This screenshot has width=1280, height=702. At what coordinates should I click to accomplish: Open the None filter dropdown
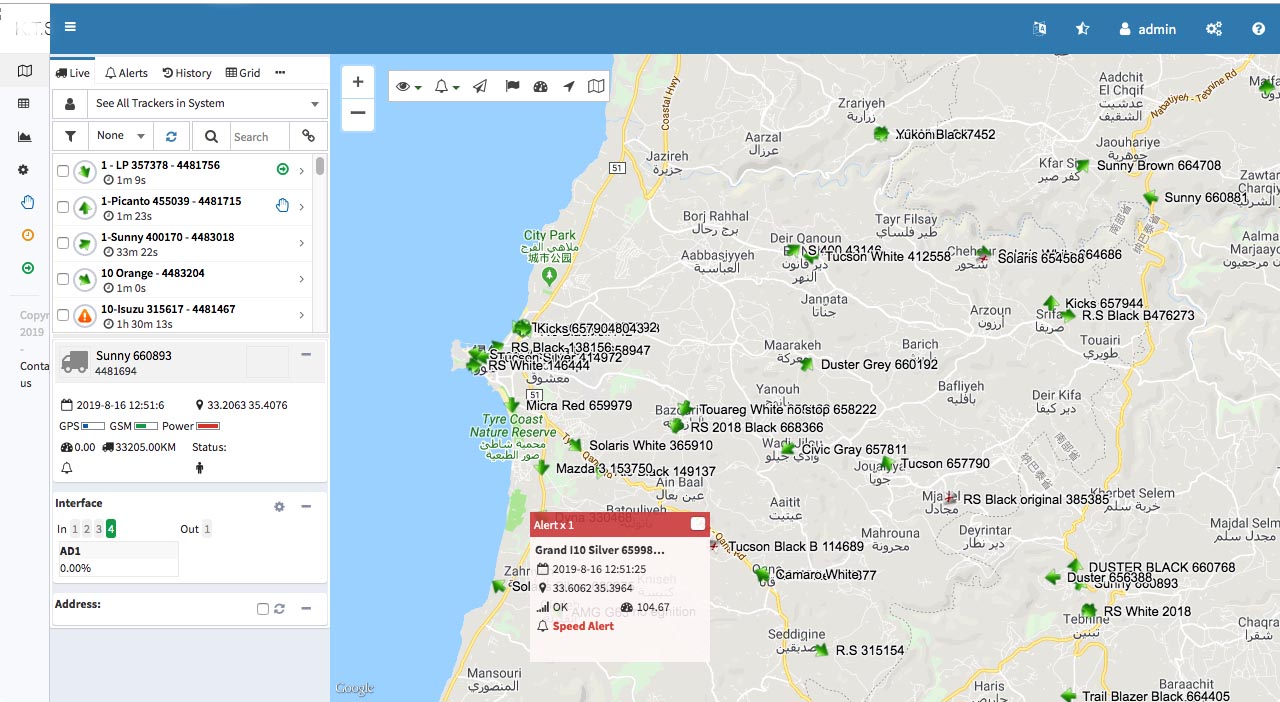click(121, 136)
